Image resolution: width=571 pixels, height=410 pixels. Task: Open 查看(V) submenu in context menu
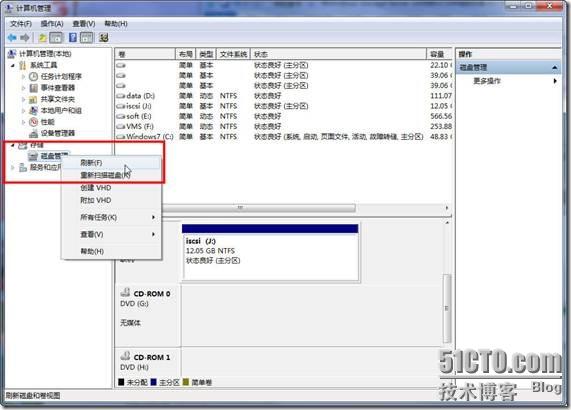coord(112,234)
